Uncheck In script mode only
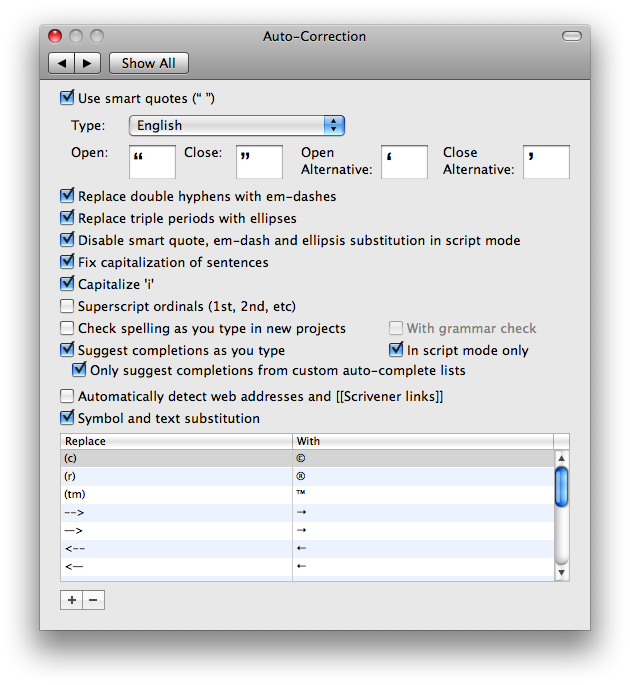The width and height of the screenshot is (630, 685). coord(396,350)
